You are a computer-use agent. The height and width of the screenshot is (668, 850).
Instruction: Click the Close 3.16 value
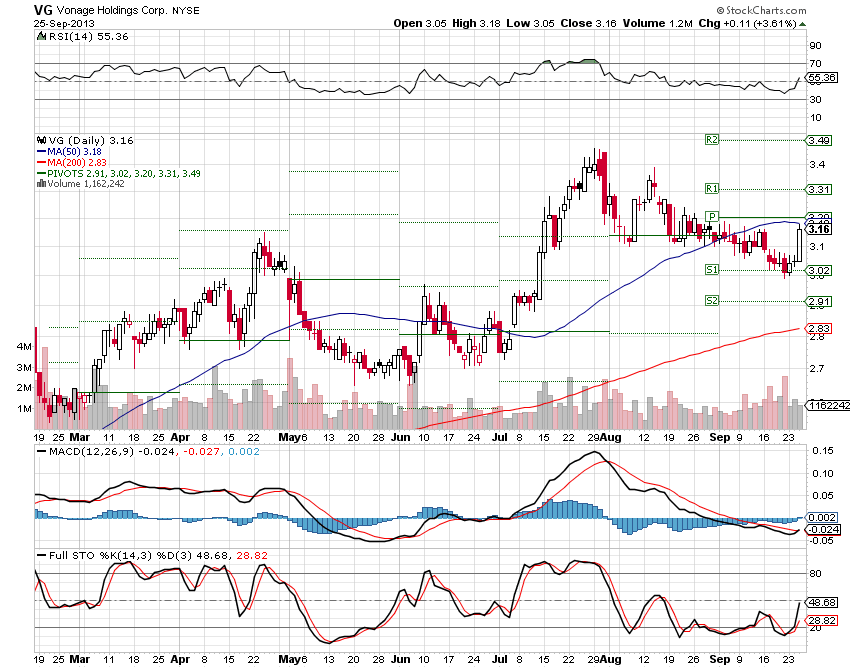click(x=589, y=23)
